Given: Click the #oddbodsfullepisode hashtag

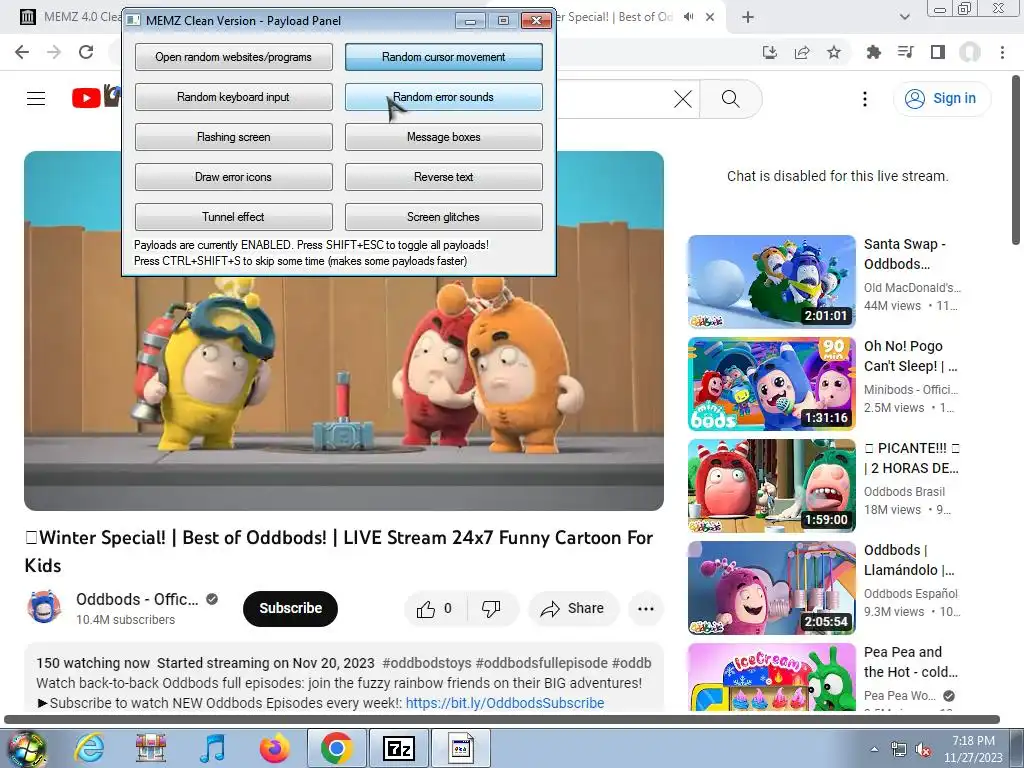Looking at the screenshot, I should click(x=541, y=663).
